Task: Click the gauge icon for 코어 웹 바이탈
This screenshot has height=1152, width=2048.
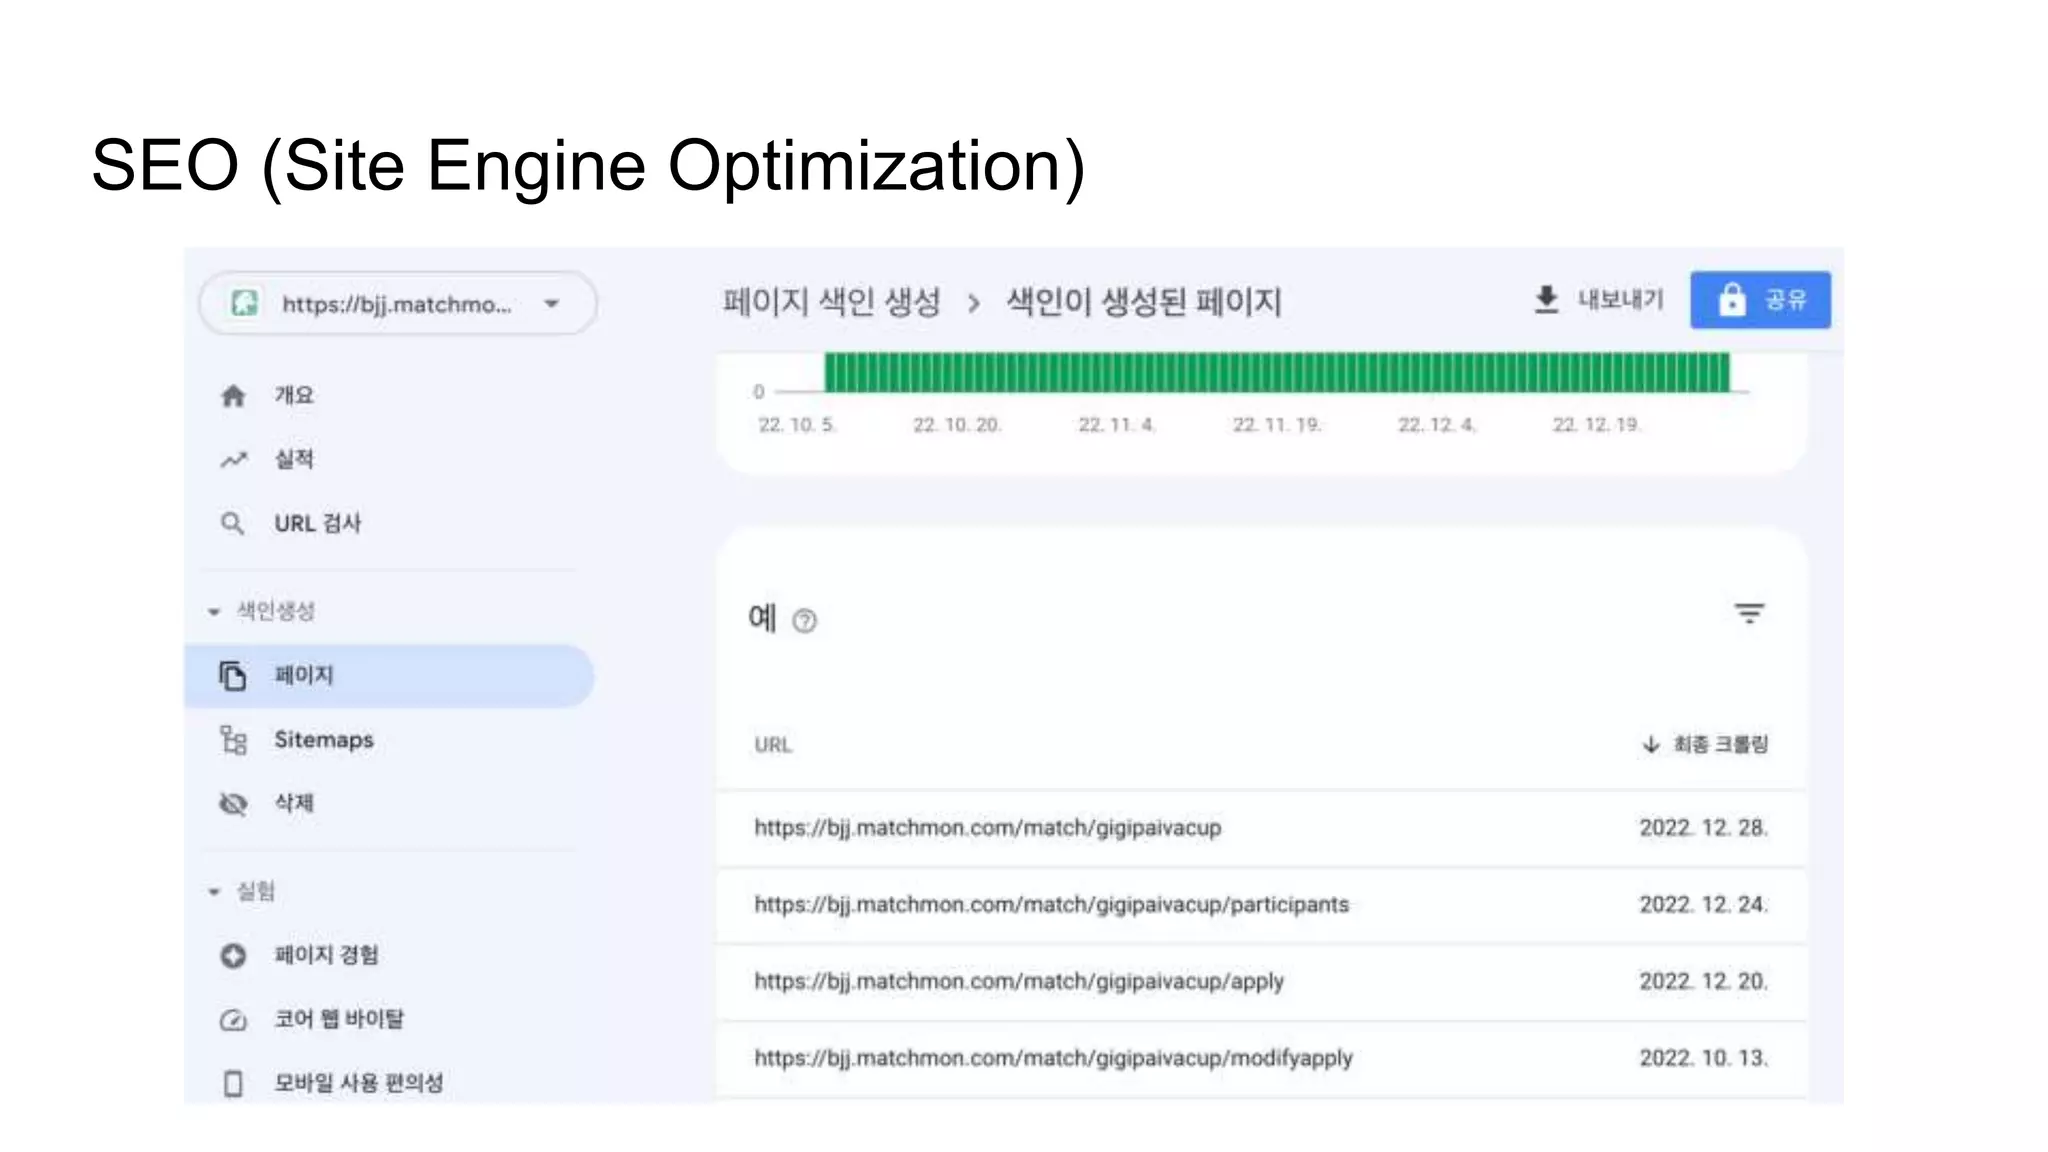Action: 233,1020
